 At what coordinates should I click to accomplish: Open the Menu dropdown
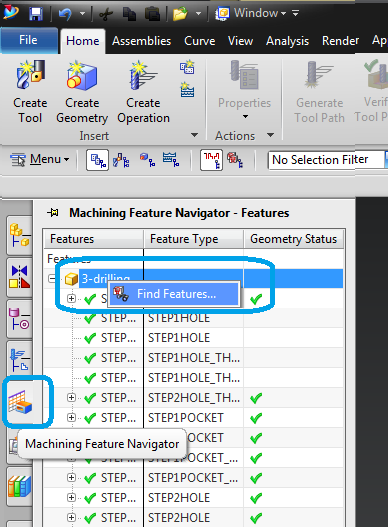pyautogui.click(x=39, y=159)
